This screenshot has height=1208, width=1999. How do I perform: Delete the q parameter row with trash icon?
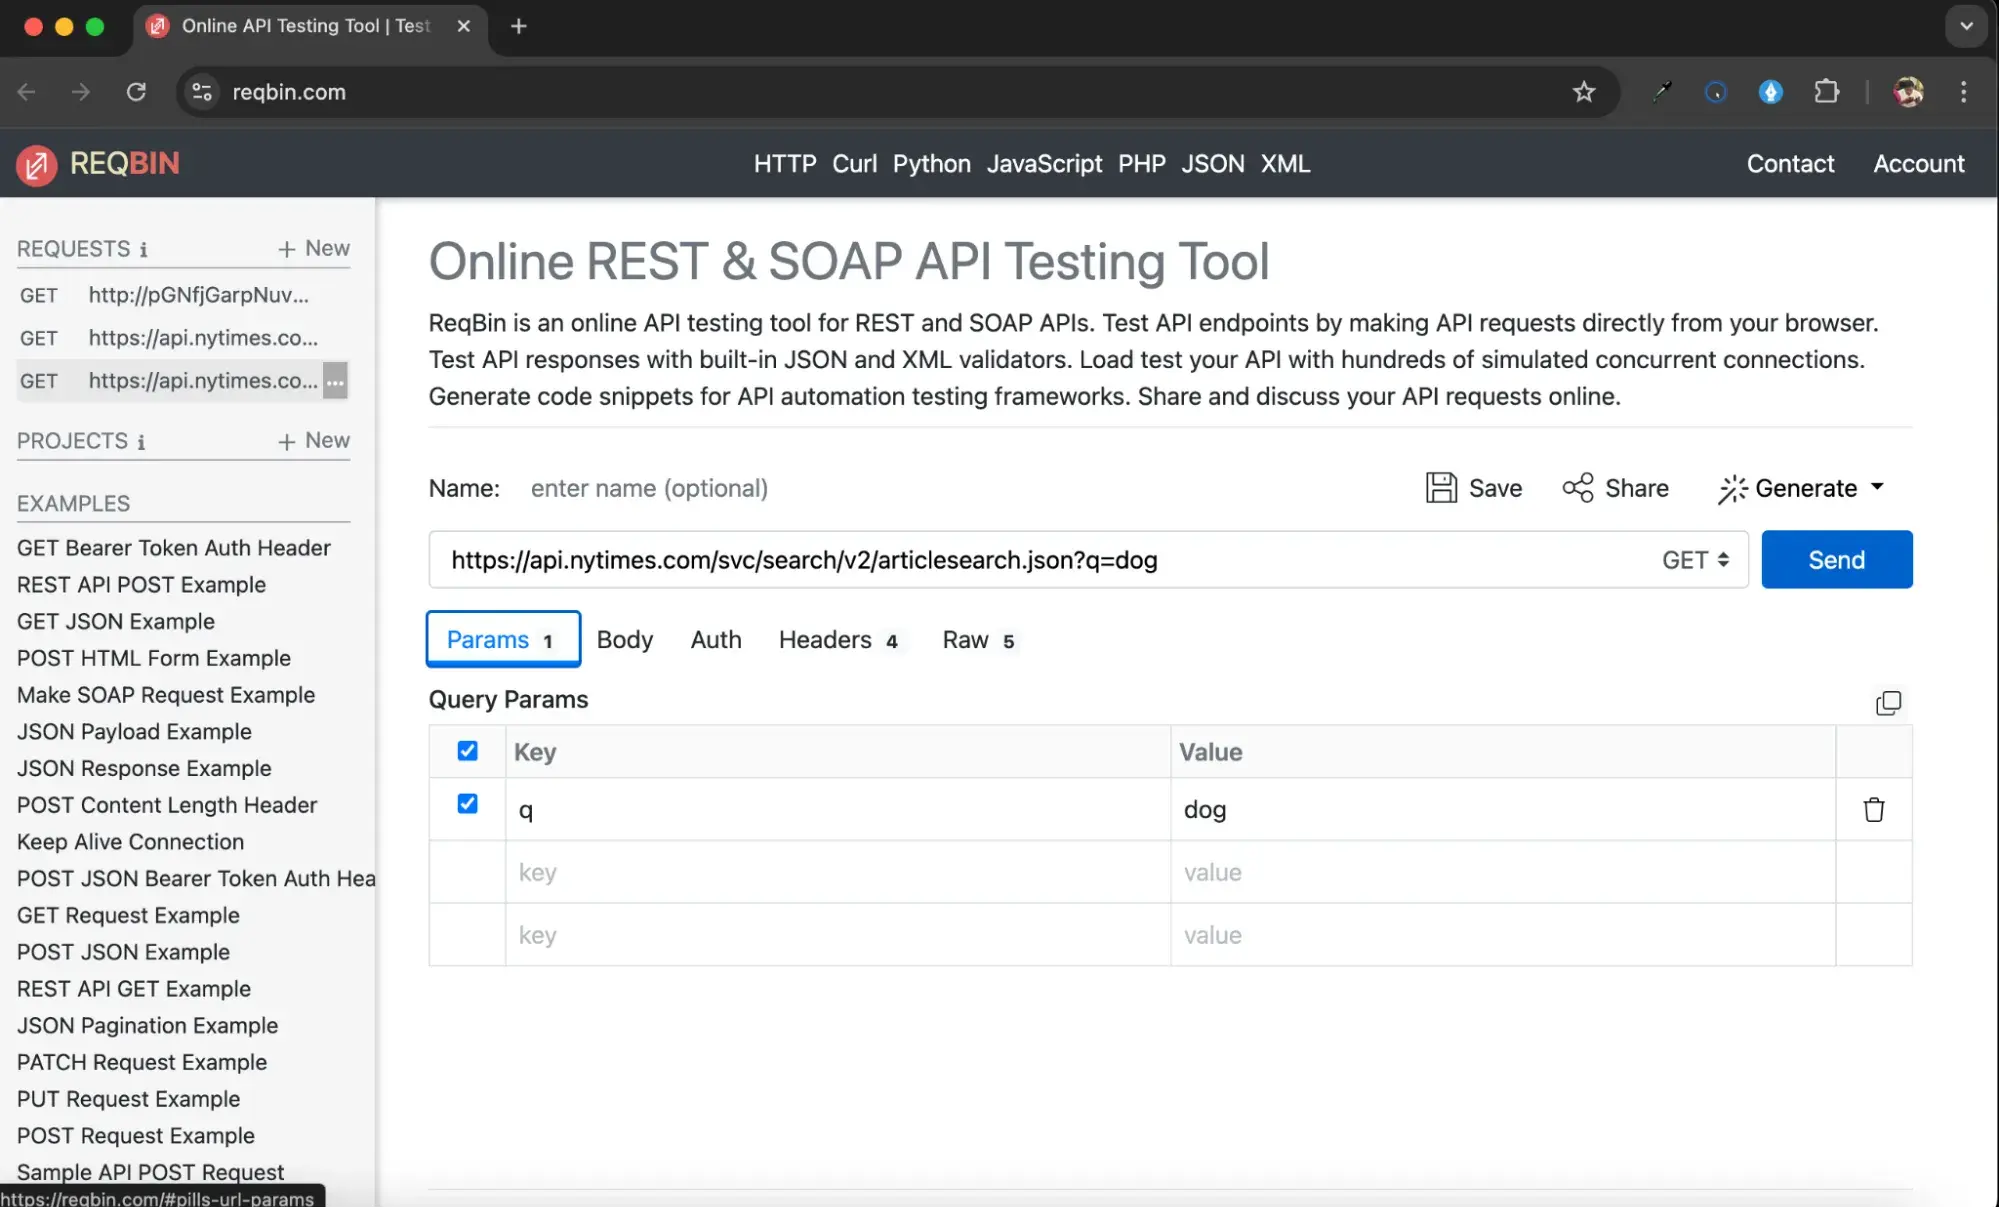coord(1874,810)
